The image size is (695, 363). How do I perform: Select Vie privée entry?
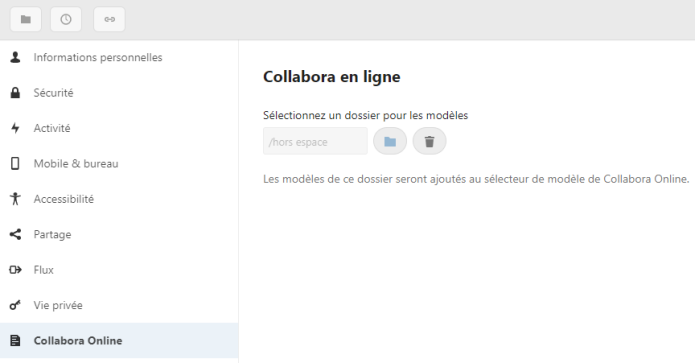coord(119,305)
